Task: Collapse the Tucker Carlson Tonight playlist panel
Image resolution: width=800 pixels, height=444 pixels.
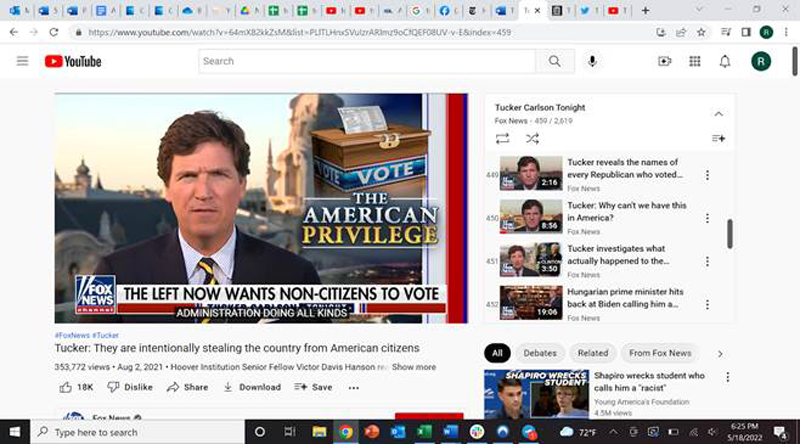Action: pyautogui.click(x=718, y=114)
